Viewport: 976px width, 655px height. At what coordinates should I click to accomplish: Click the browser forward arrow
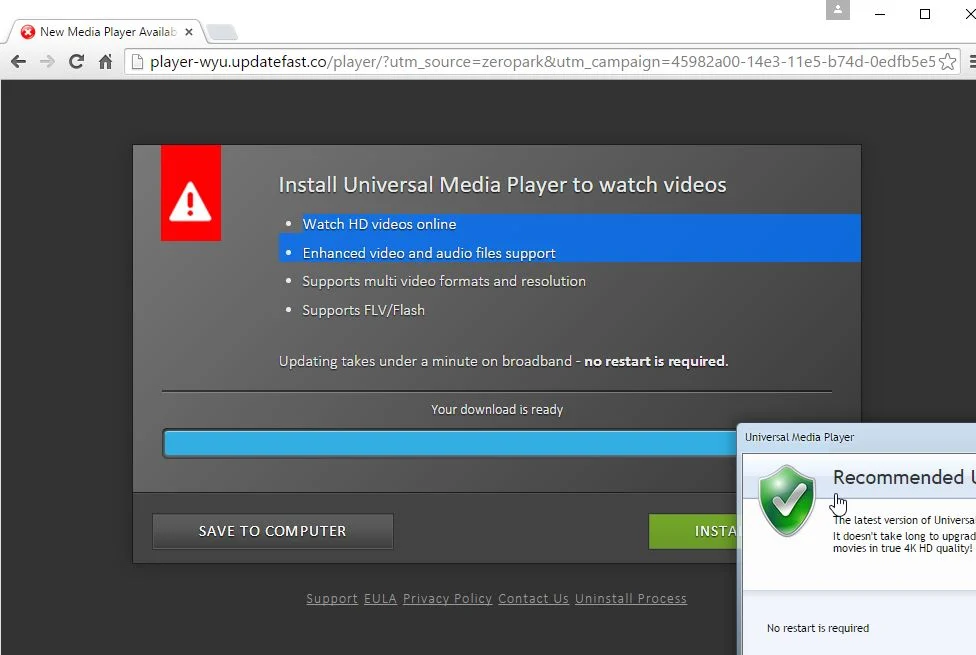coord(47,62)
